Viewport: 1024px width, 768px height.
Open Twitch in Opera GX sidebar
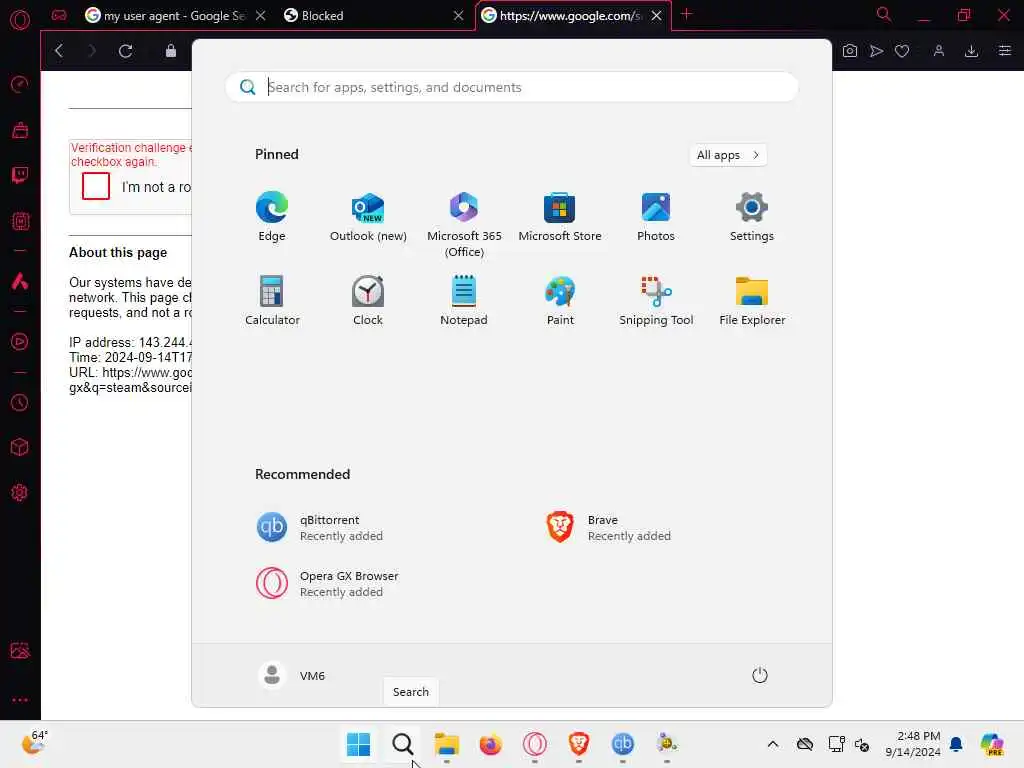tap(20, 174)
